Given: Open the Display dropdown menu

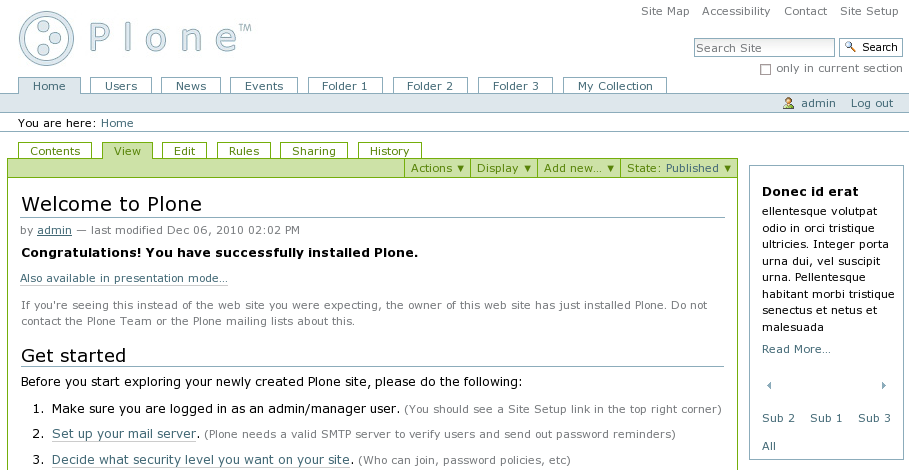Looking at the screenshot, I should point(503,168).
